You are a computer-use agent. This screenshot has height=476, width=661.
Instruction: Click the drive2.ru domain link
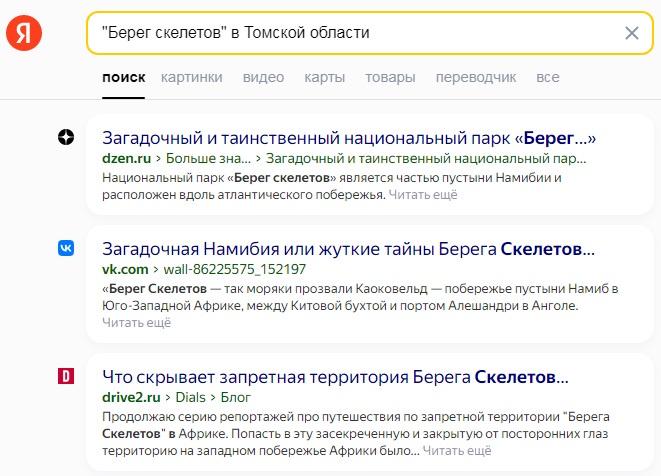131,397
